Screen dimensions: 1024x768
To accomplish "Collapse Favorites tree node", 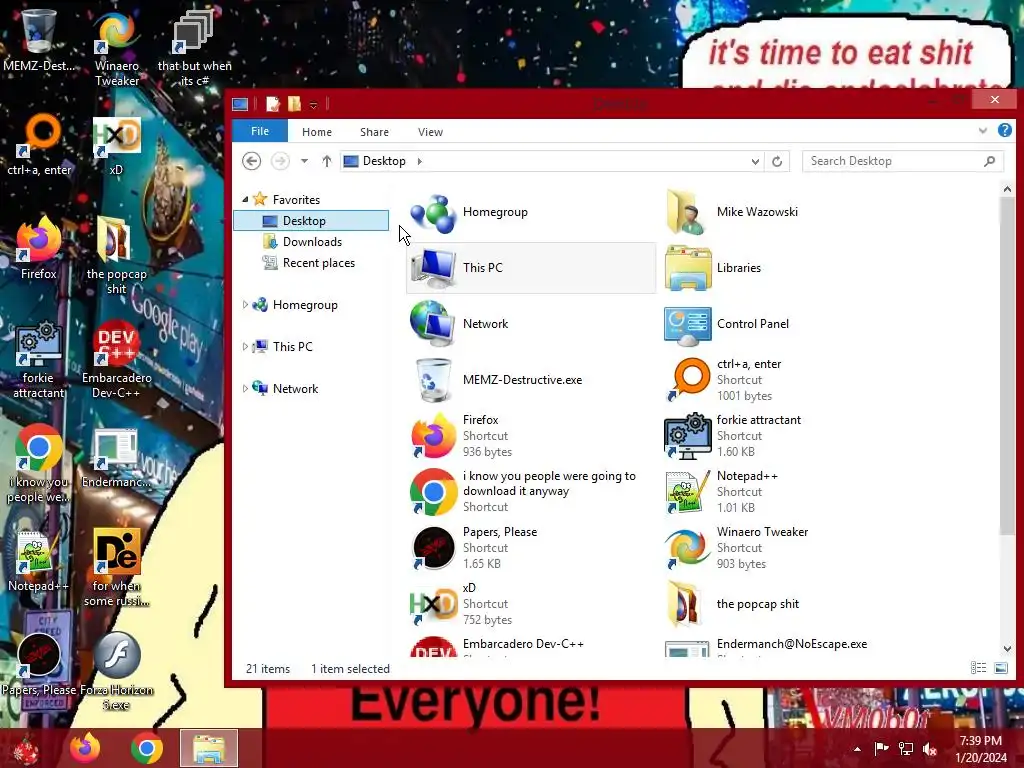I will (246, 200).
